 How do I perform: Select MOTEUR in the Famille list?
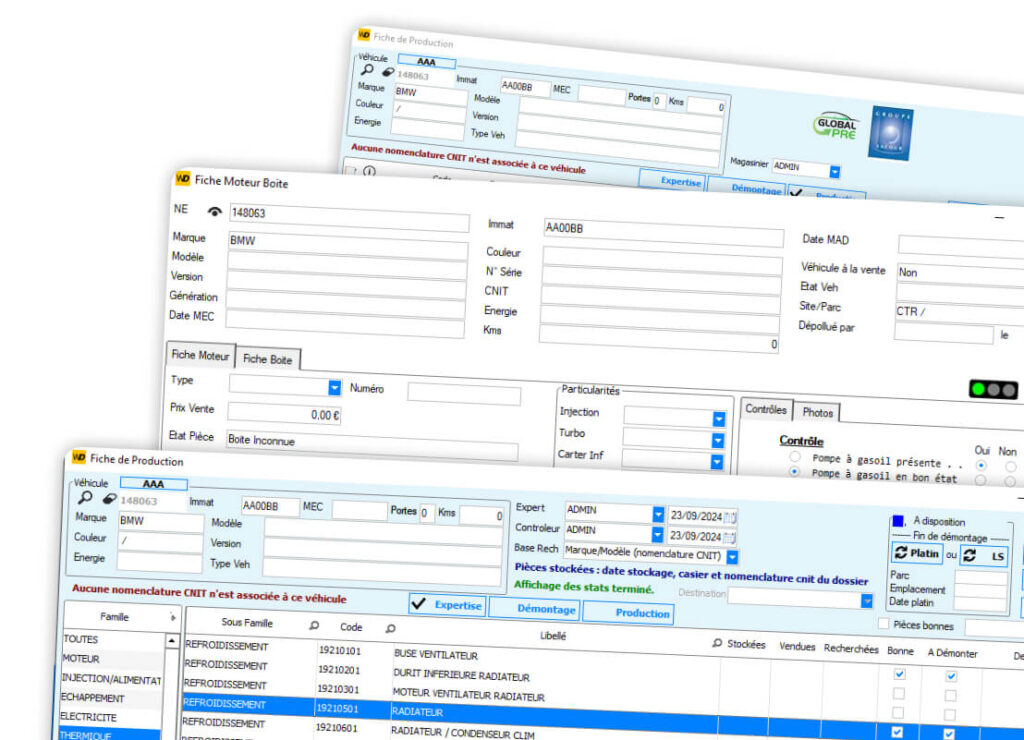(x=112, y=659)
